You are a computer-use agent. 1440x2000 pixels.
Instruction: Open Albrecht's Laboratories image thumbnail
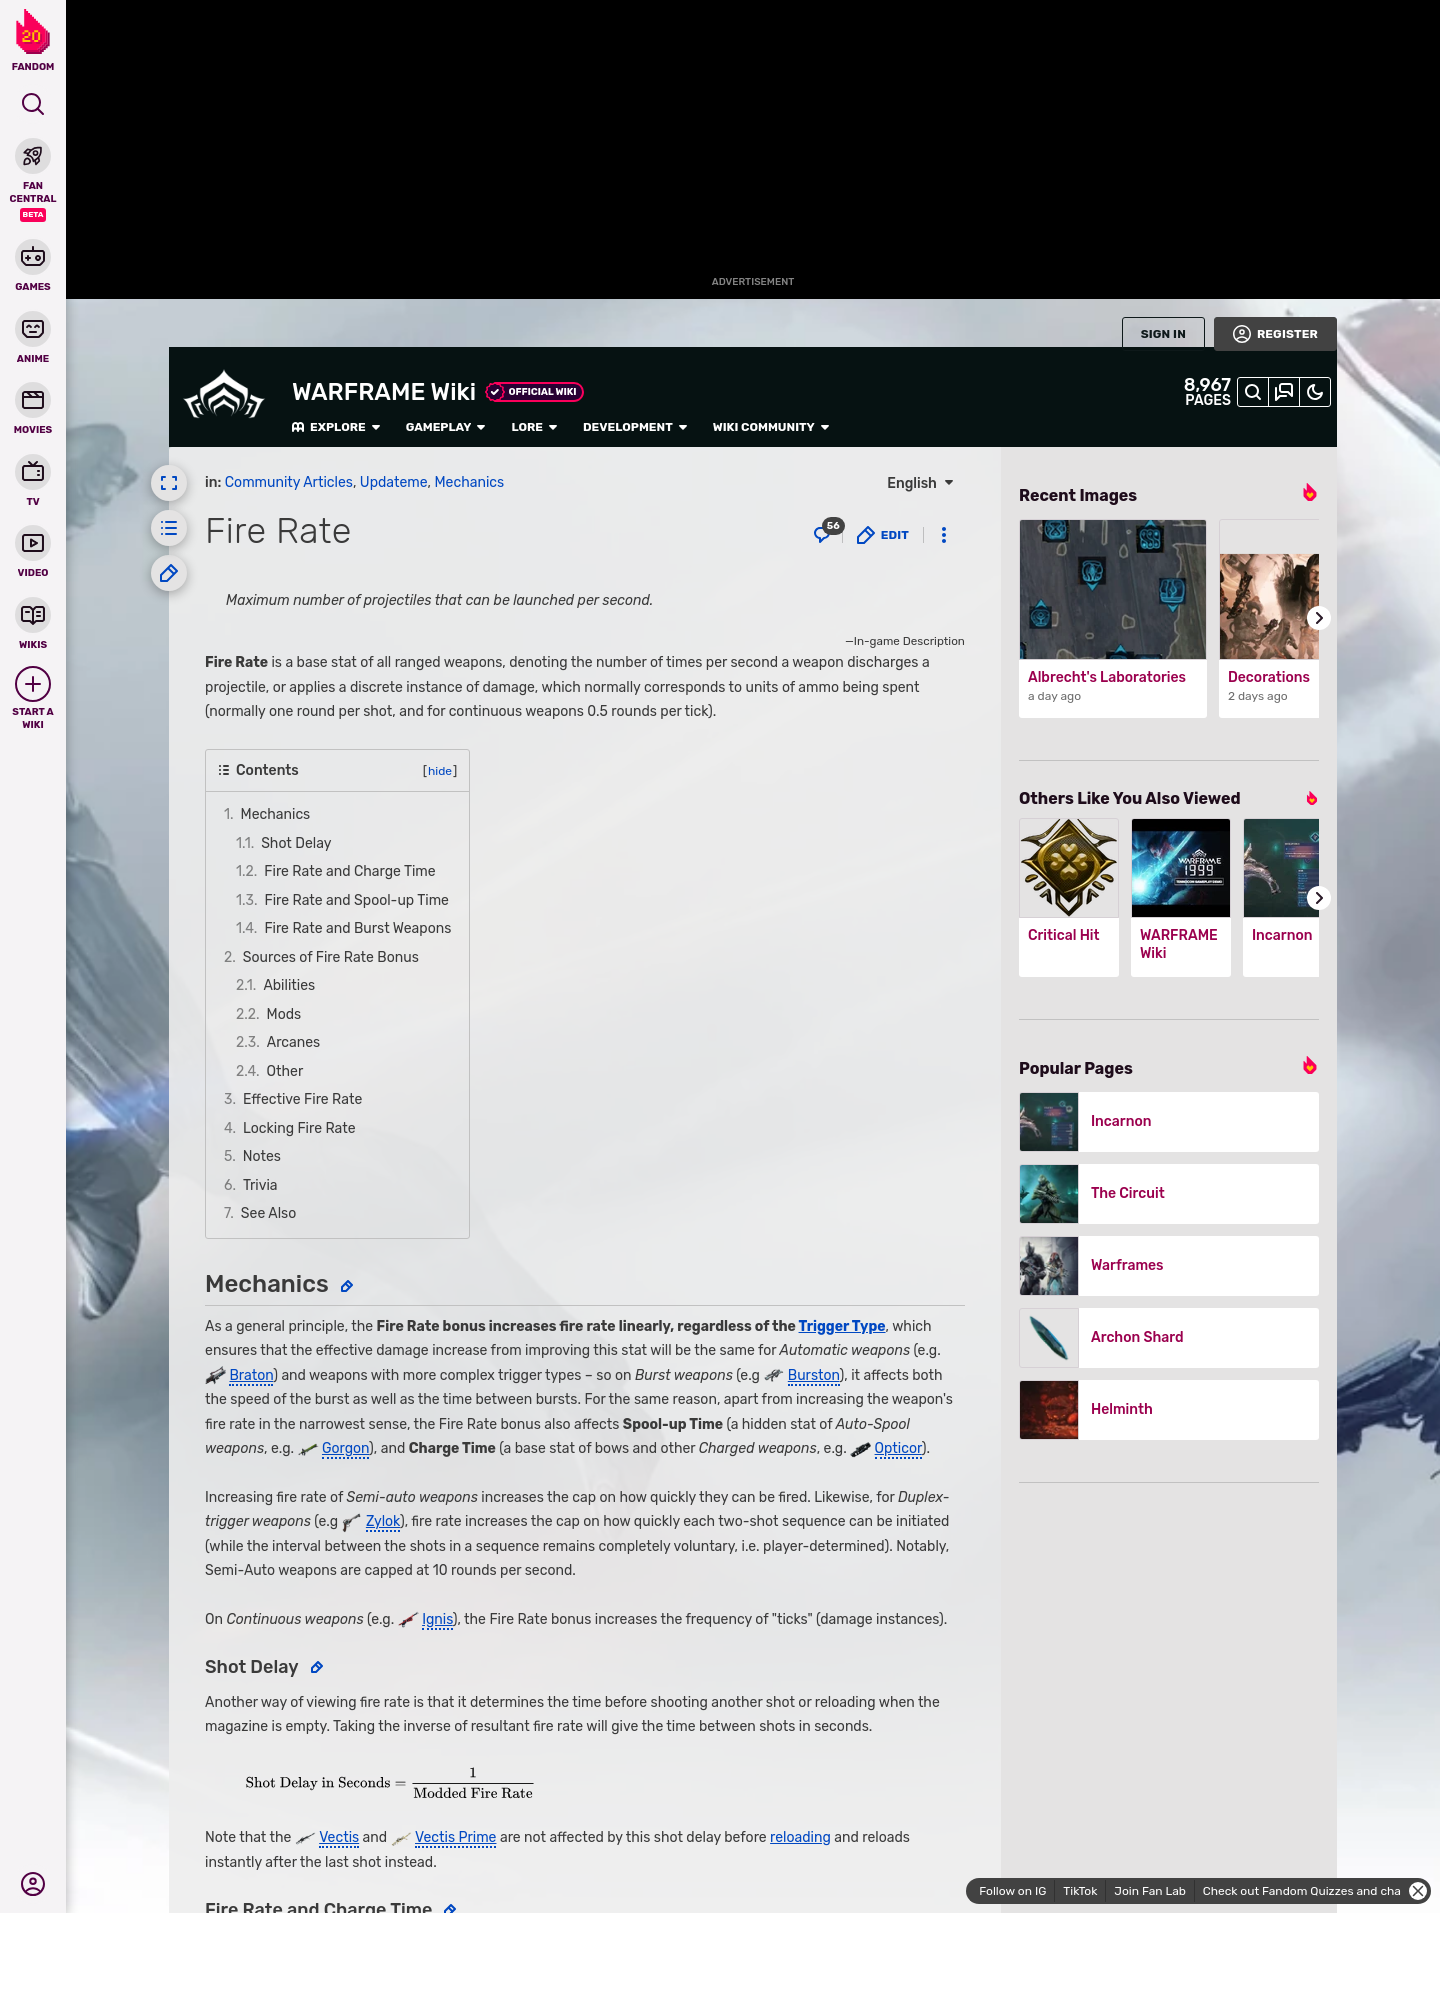coord(1113,590)
